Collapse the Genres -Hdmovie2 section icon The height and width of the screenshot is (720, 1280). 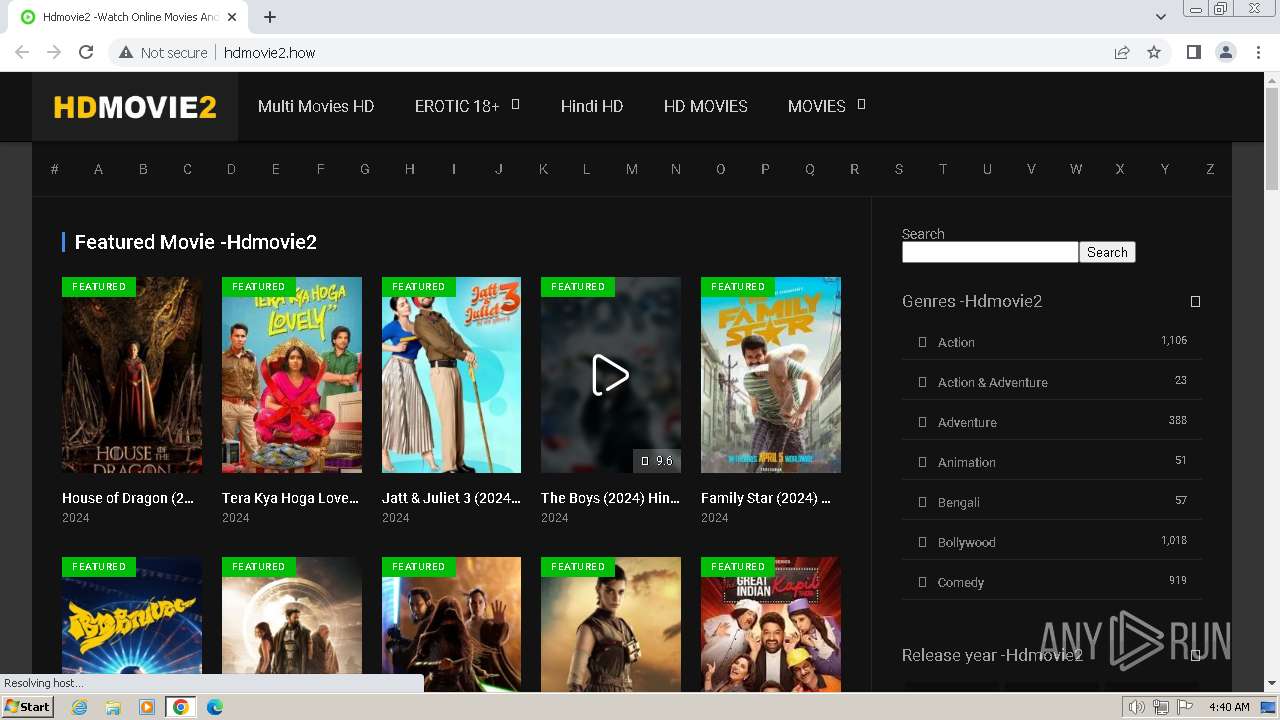(x=1195, y=301)
